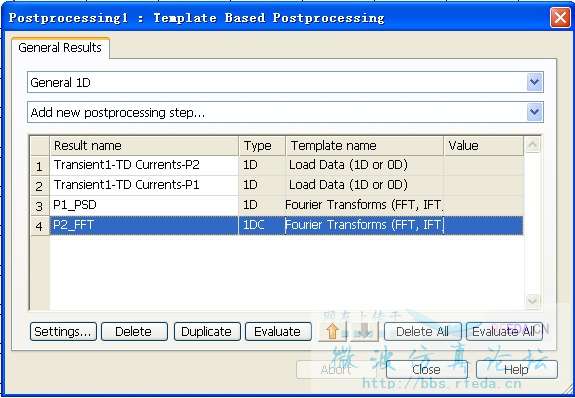
Task: Switch to General Results tab
Action: tap(60, 48)
